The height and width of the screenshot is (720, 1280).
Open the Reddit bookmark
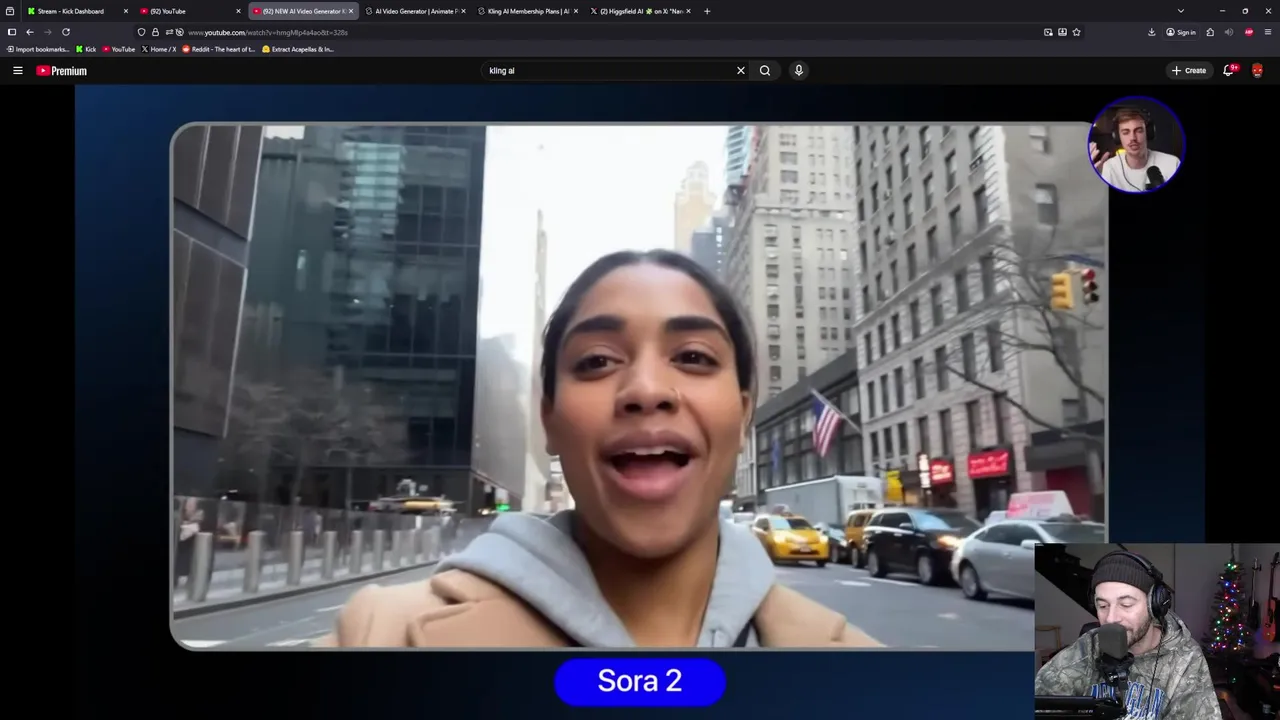click(x=218, y=49)
